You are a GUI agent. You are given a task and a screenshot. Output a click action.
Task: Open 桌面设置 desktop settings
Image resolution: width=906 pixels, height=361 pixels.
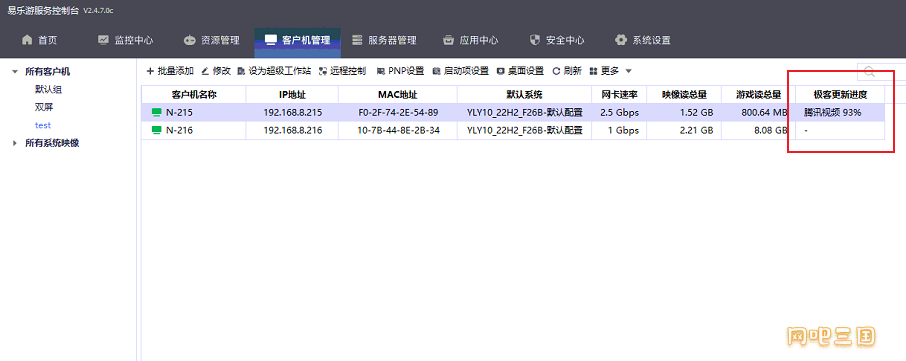(x=520, y=71)
